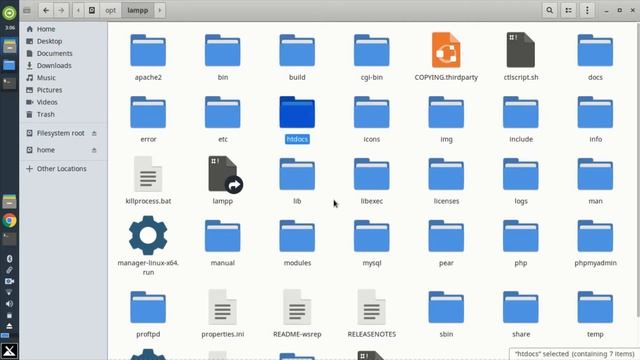The image size is (640, 360).
Task: Select the RELEASENOTES file
Action: 371,307
